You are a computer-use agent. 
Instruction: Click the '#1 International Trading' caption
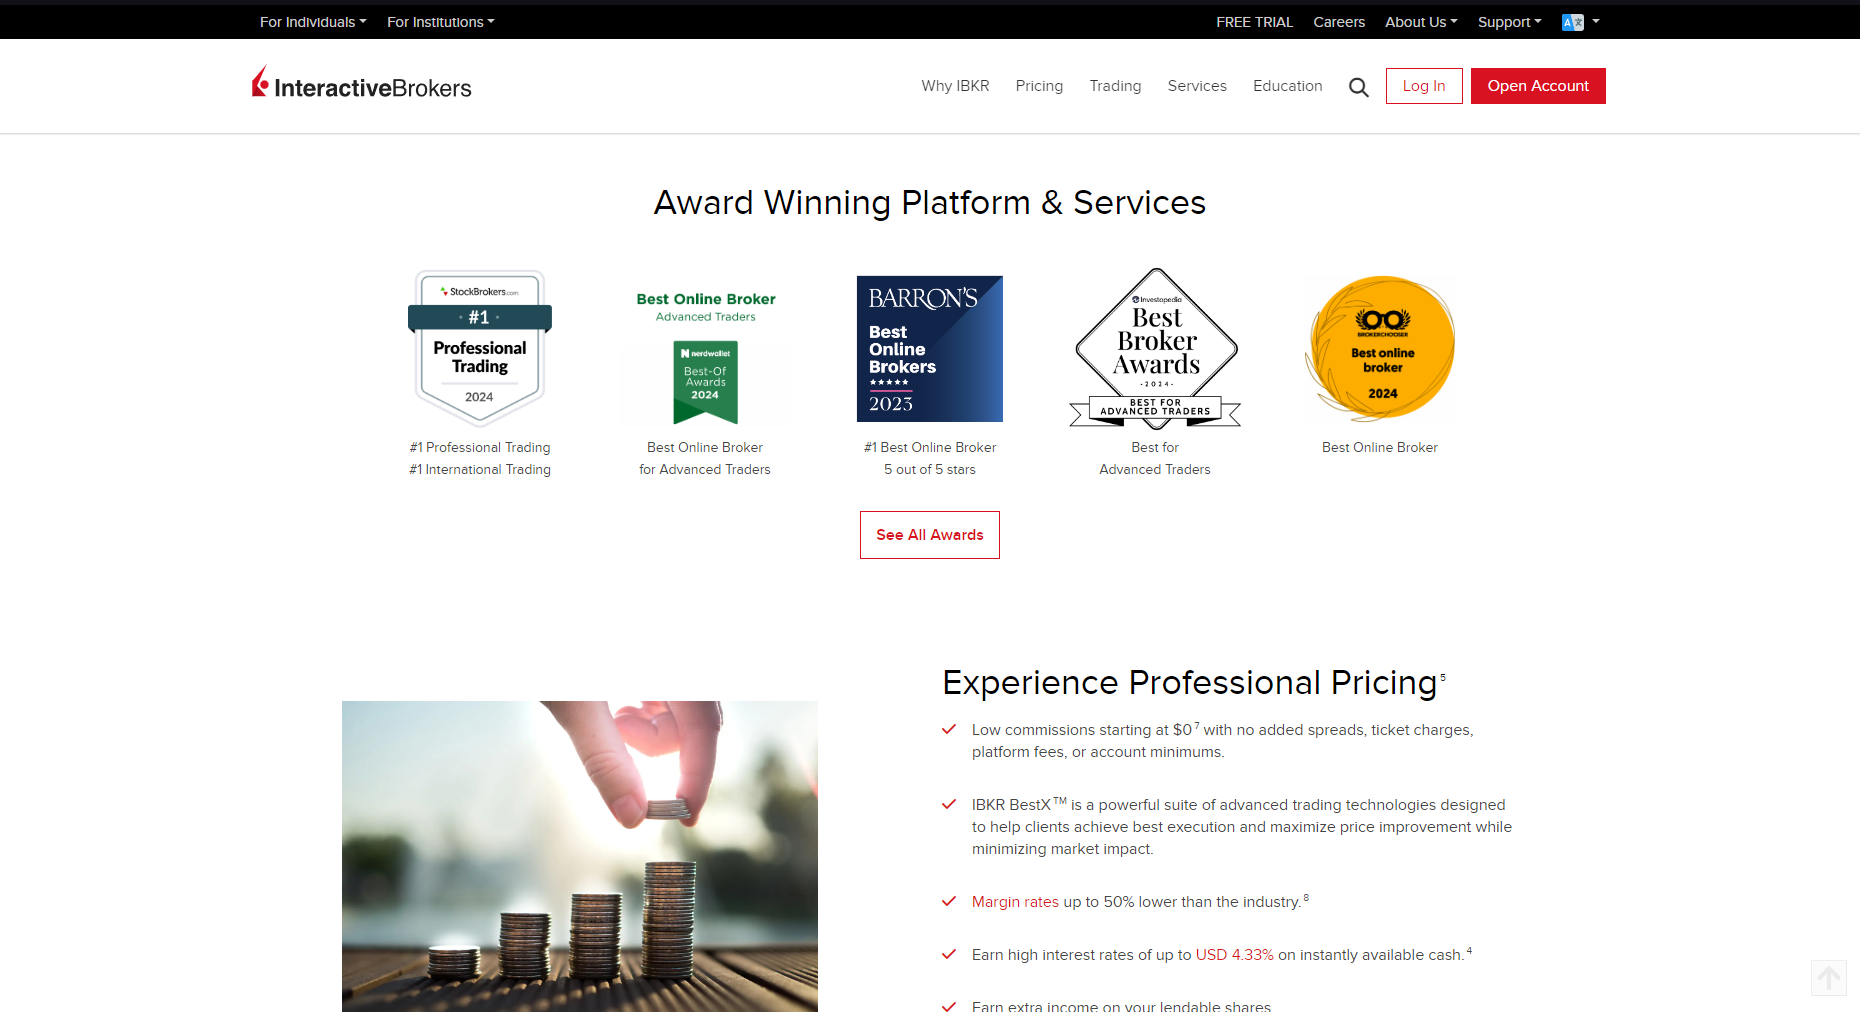(x=480, y=469)
